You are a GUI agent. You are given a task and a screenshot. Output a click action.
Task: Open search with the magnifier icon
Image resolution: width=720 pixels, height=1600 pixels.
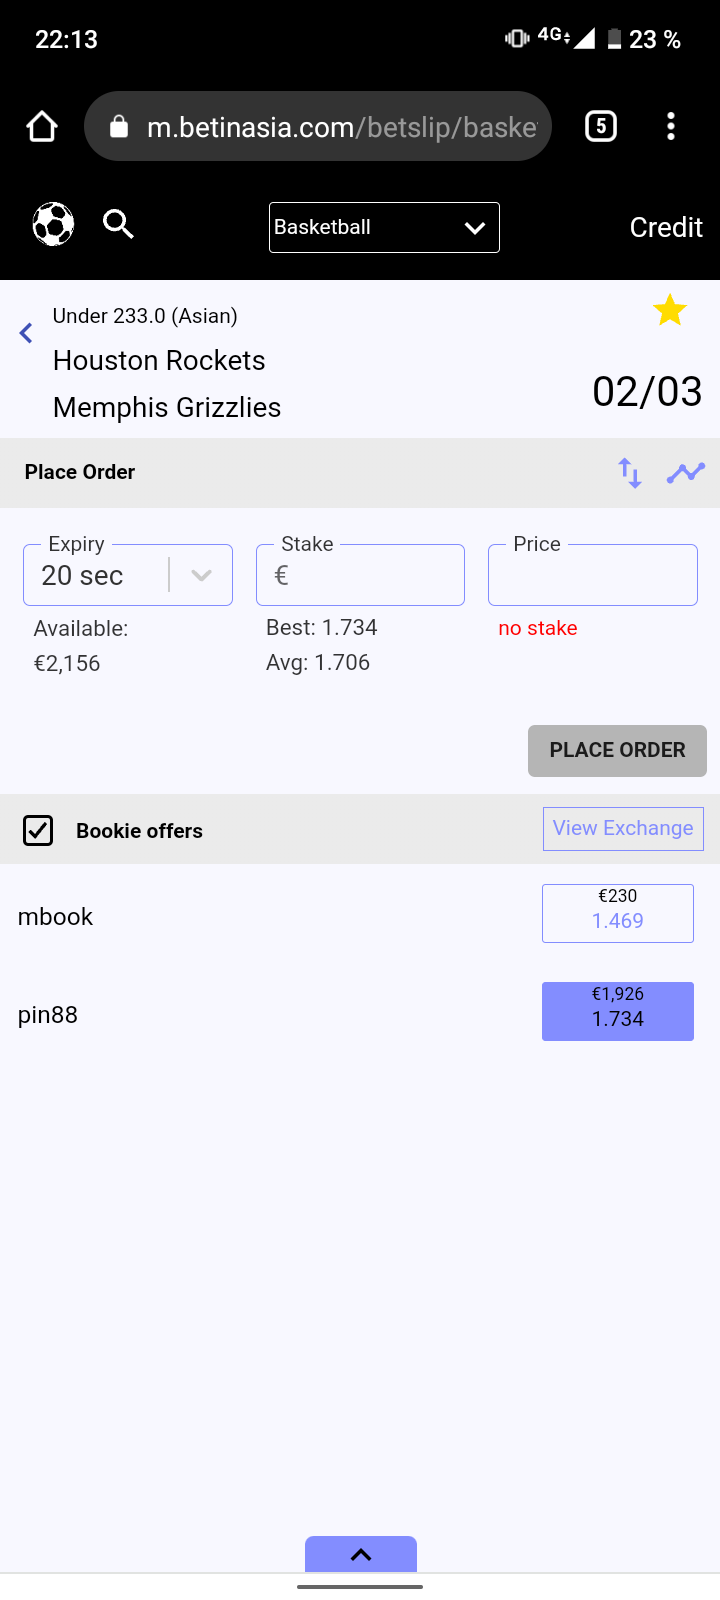tap(118, 225)
